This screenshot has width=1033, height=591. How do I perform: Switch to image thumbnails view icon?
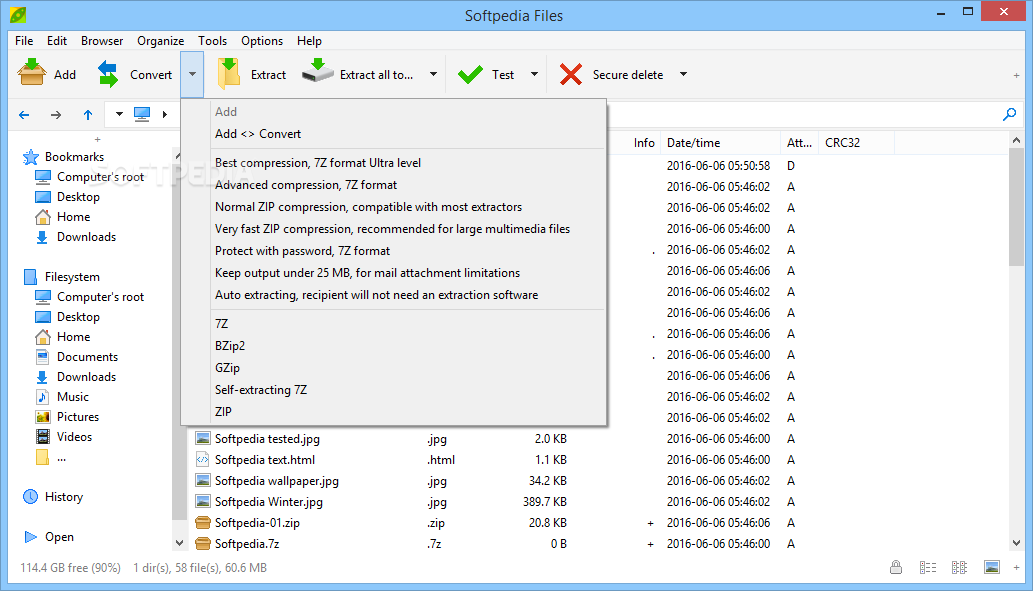click(x=991, y=567)
